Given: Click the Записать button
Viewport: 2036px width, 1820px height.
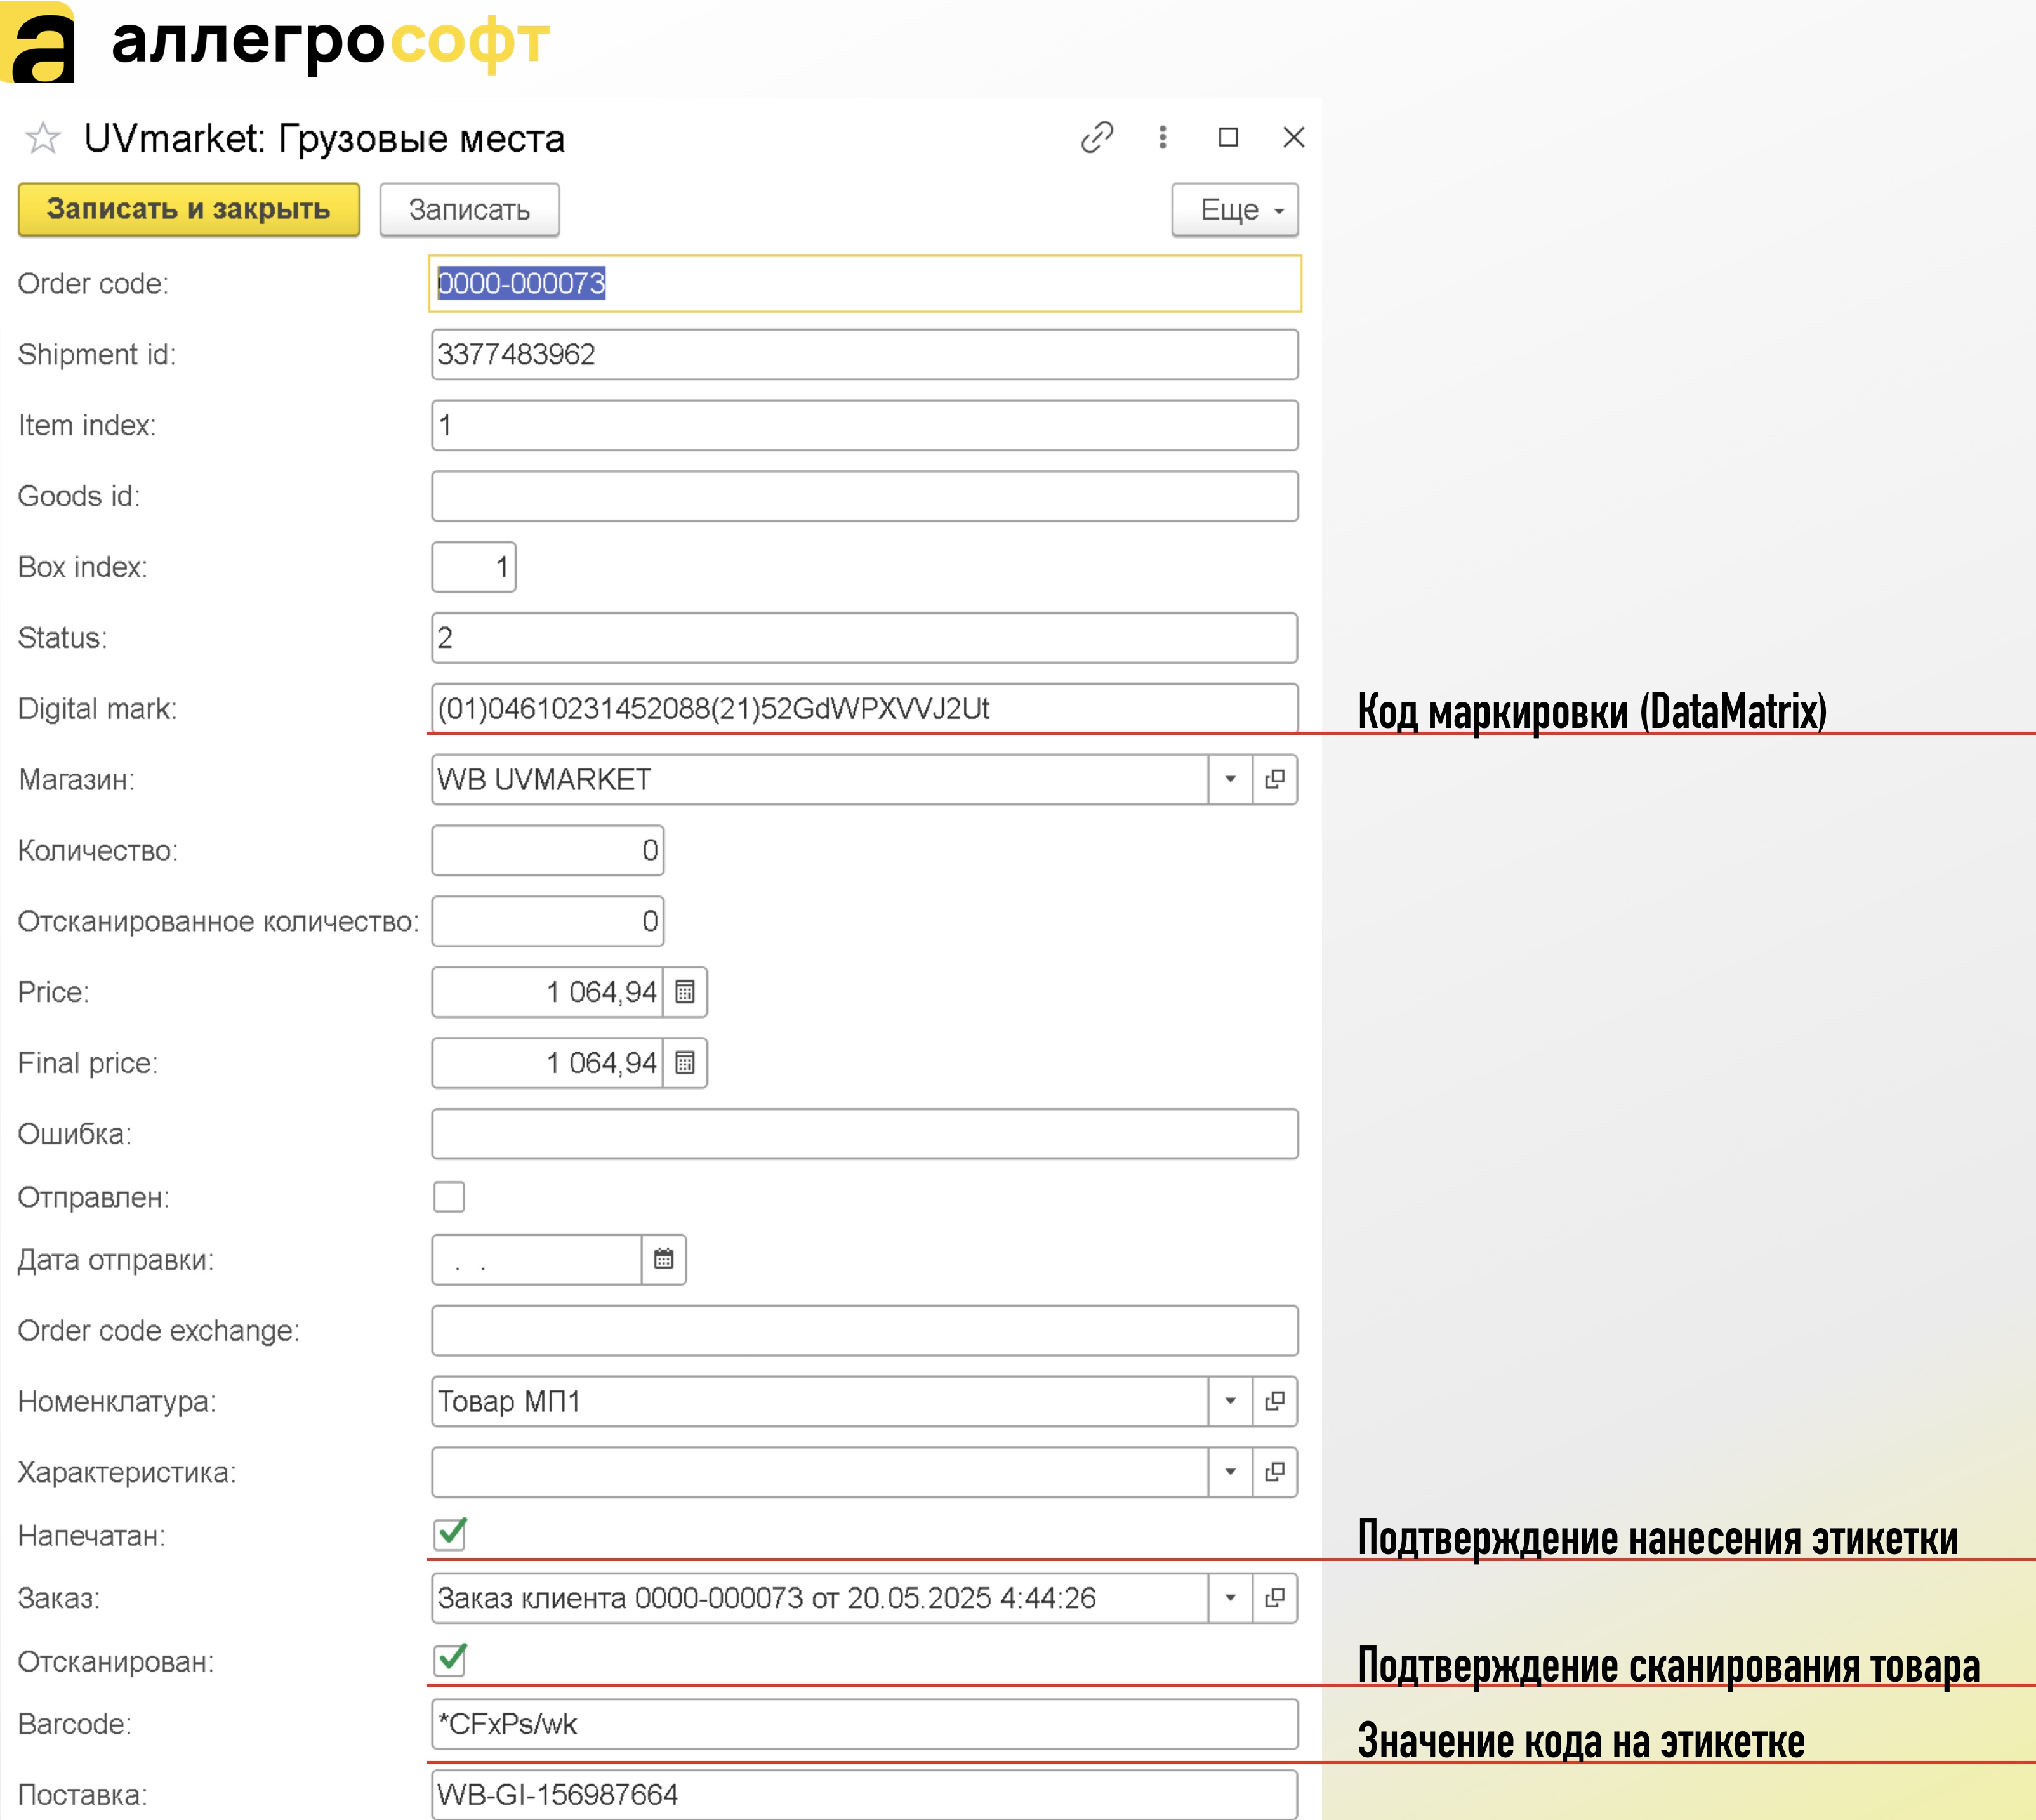Looking at the screenshot, I should pos(469,210).
